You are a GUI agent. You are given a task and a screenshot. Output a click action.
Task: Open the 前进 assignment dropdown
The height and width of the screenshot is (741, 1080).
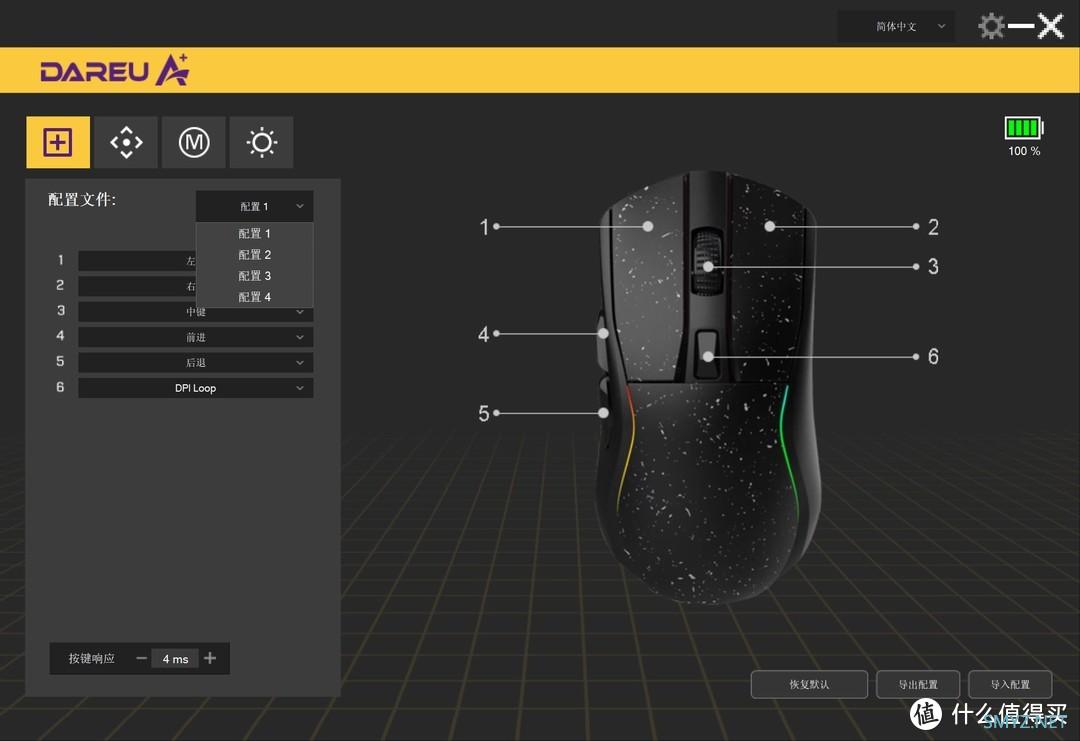click(x=196, y=337)
